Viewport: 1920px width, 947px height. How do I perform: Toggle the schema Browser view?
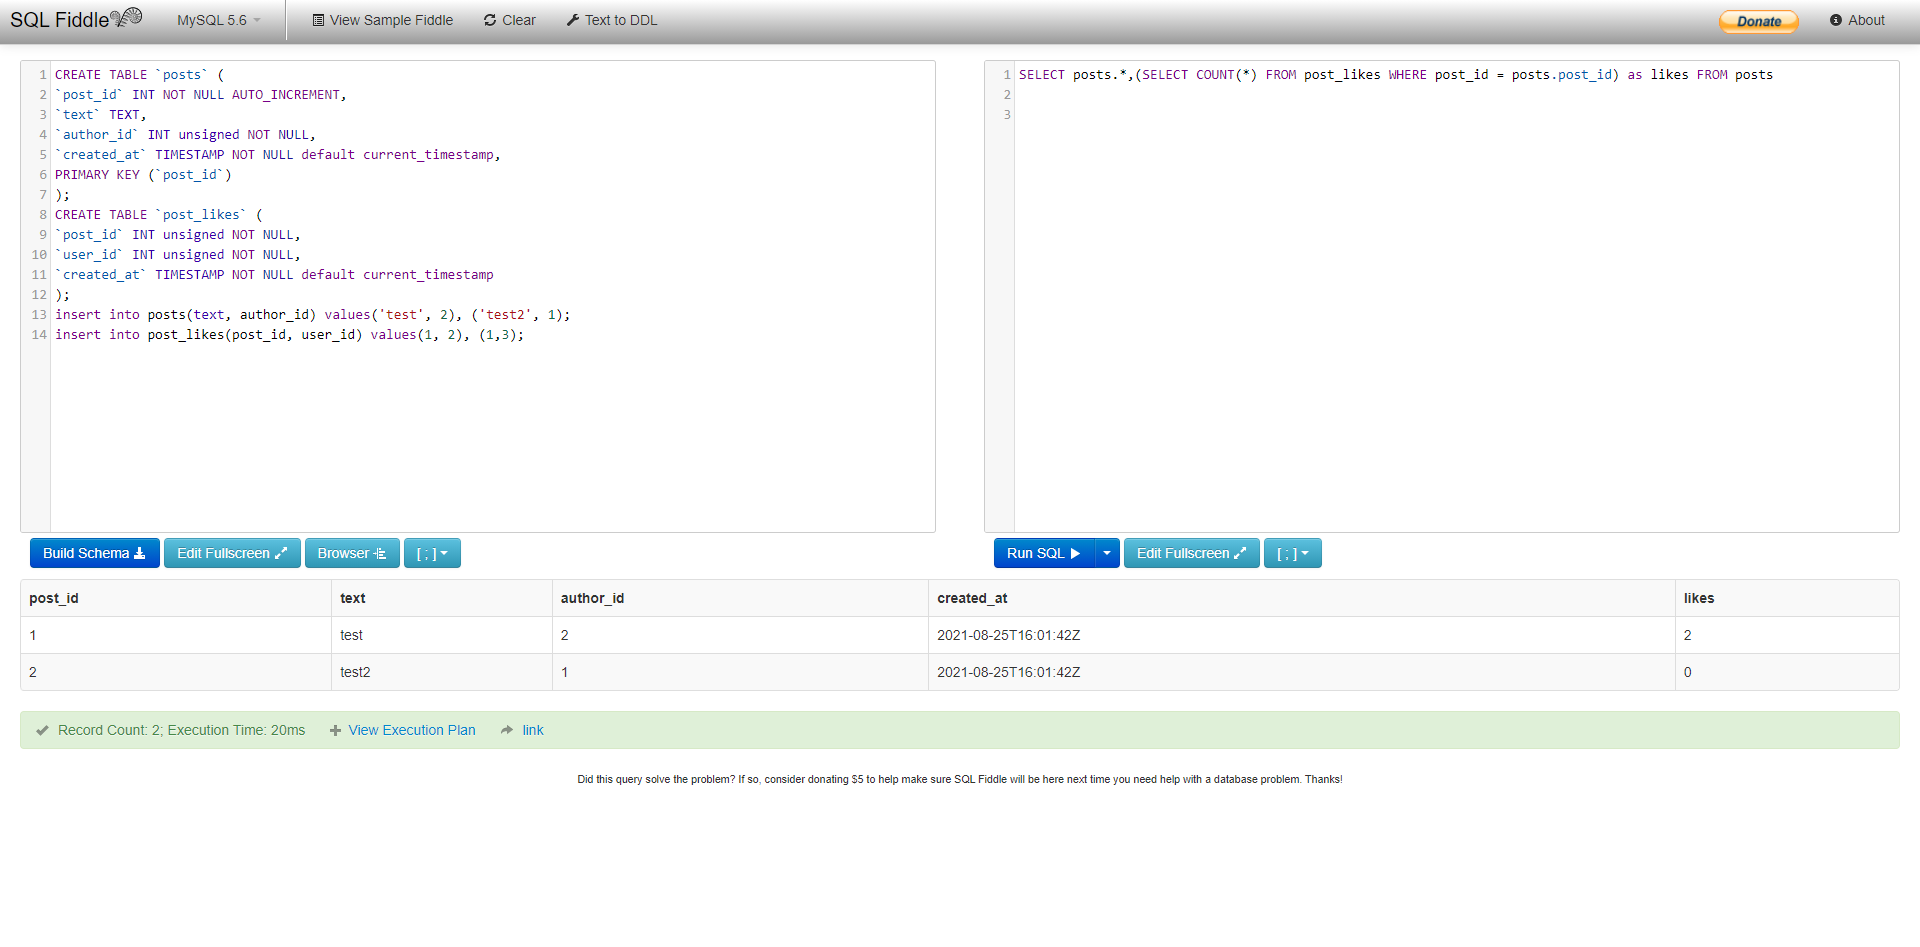tap(351, 553)
